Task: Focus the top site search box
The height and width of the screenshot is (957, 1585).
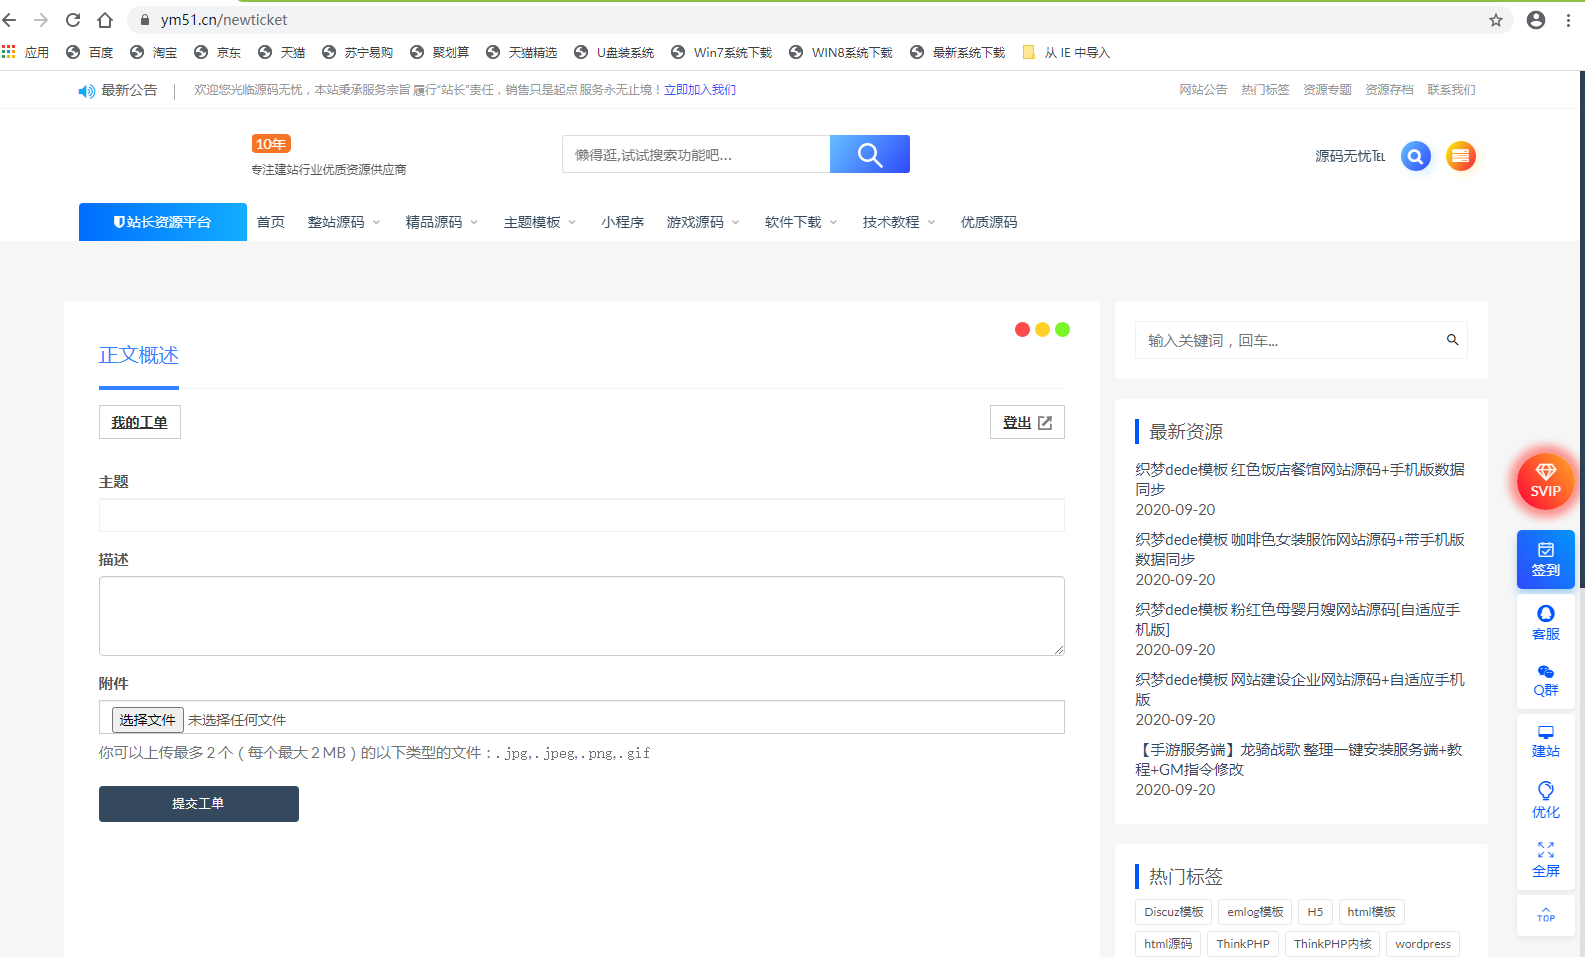Action: (x=696, y=154)
